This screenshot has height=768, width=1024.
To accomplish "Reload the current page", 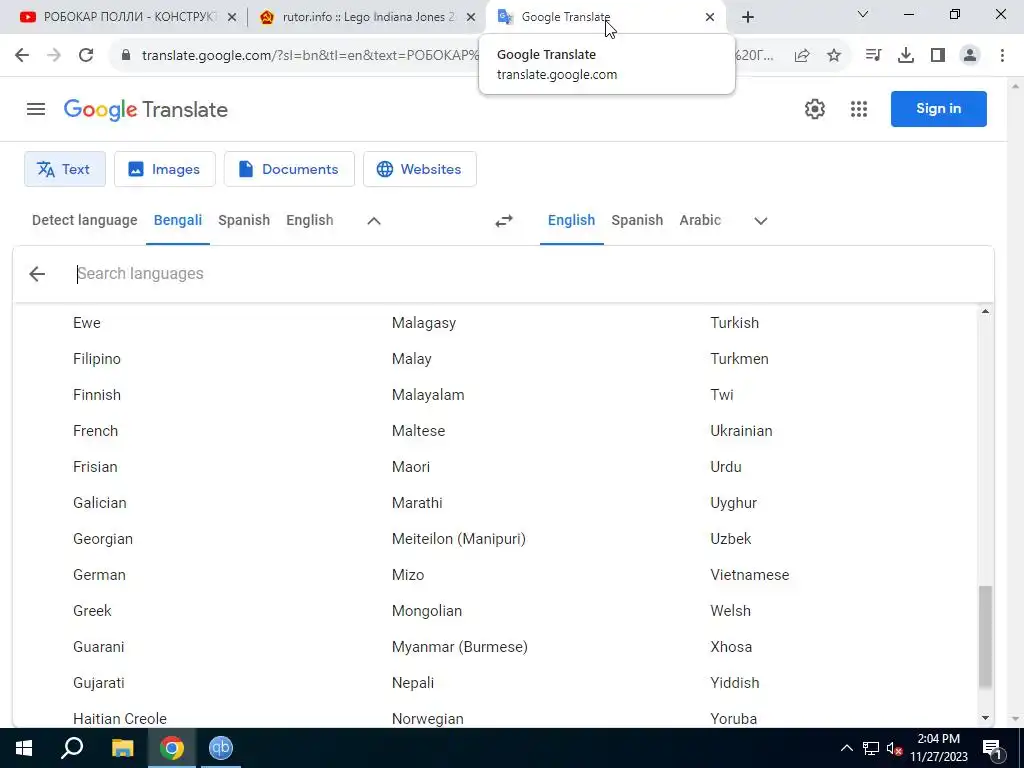I will [x=86, y=55].
